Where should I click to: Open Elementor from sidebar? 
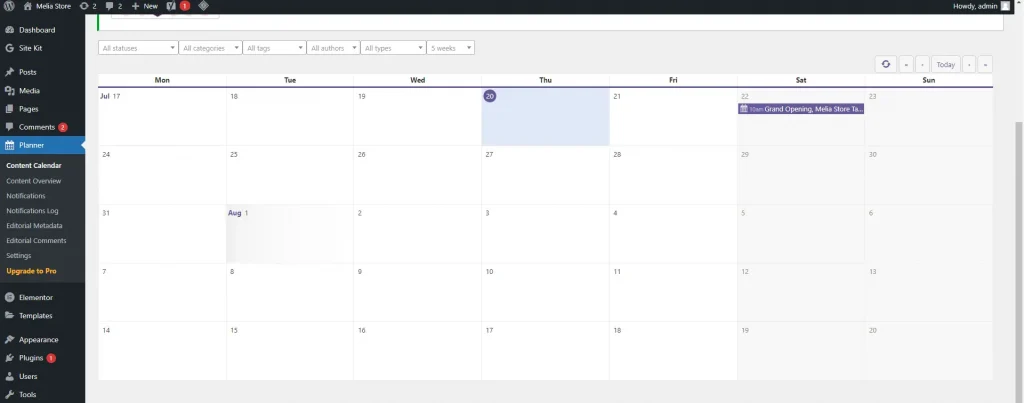coord(36,298)
